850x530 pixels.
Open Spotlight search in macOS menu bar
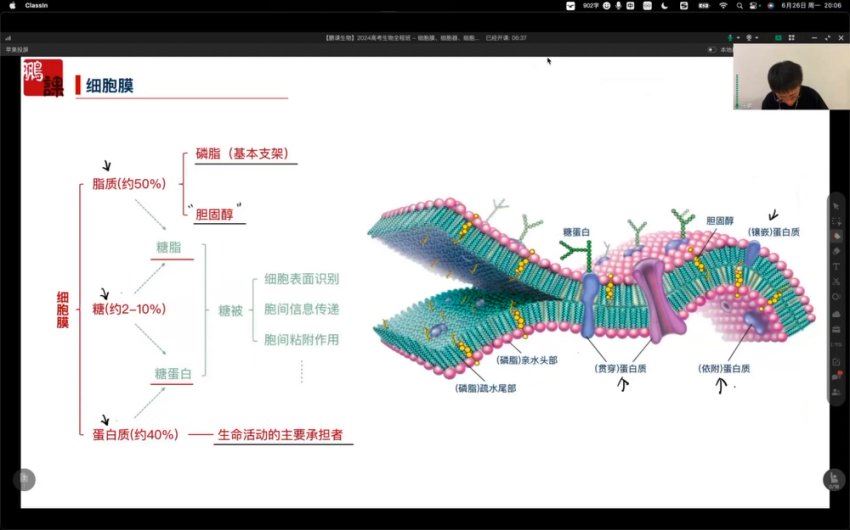click(x=739, y=5)
